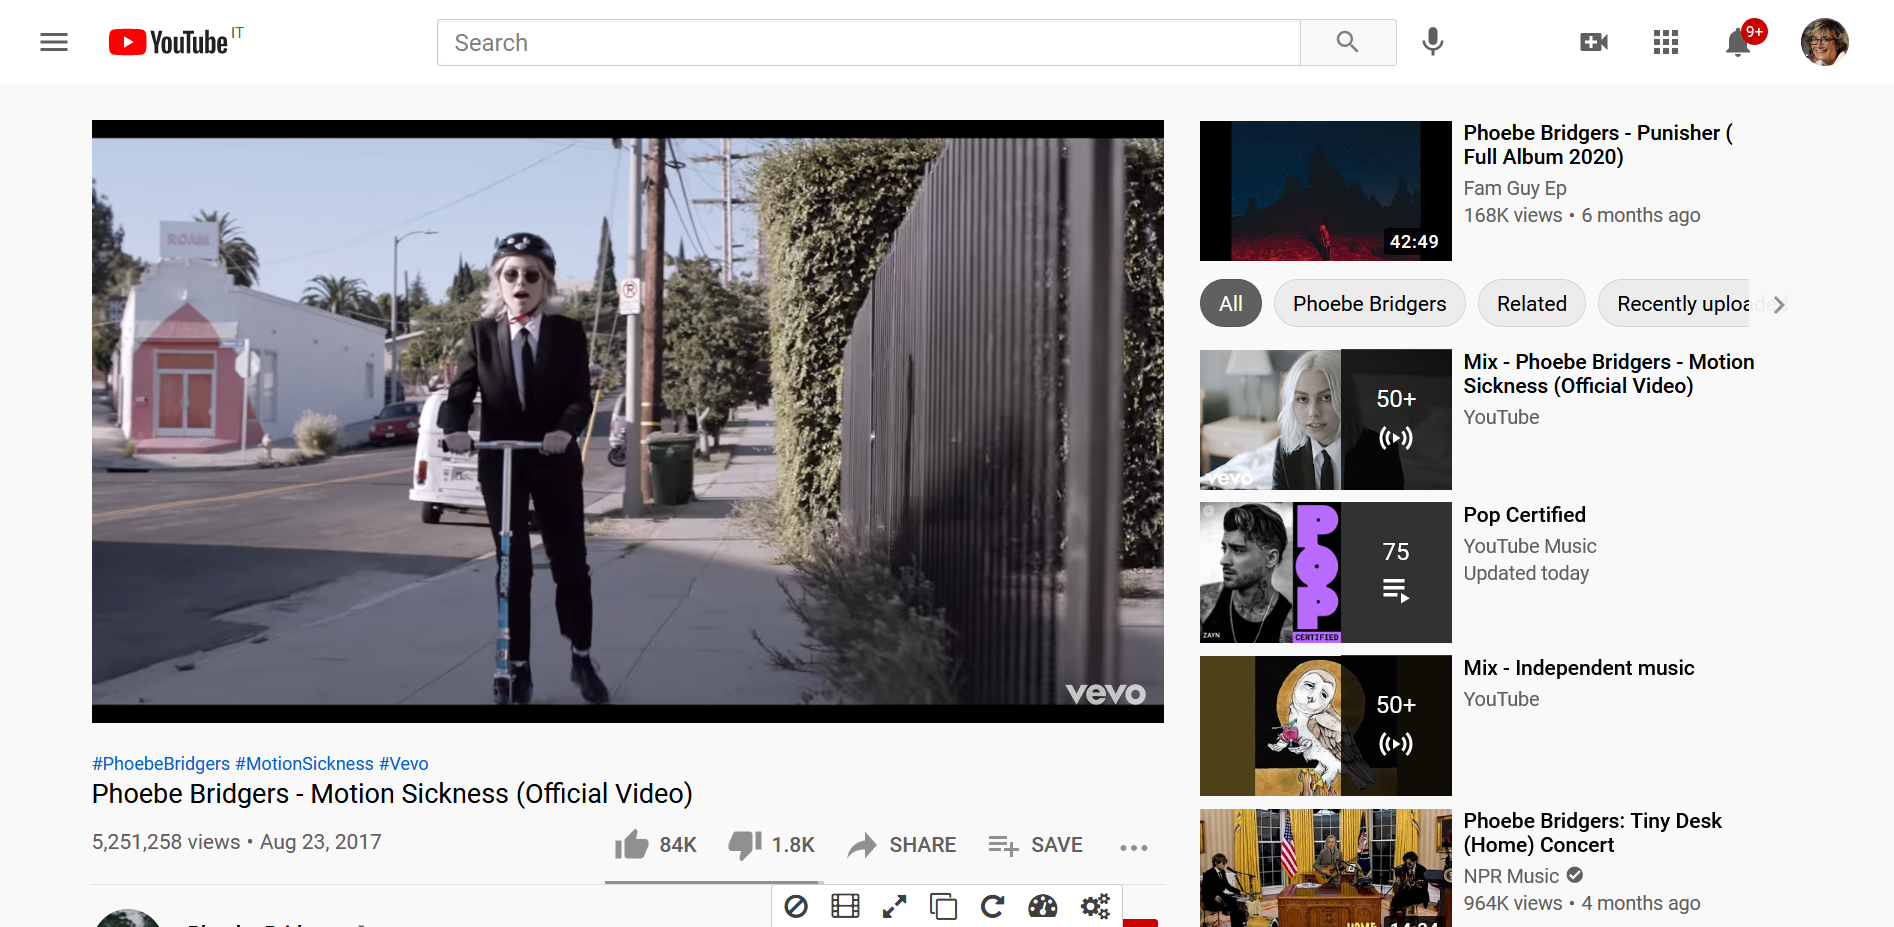Screen dimensions: 1894x927
Task: Advance the filter chips with the right chevron
Action: click(x=1779, y=305)
